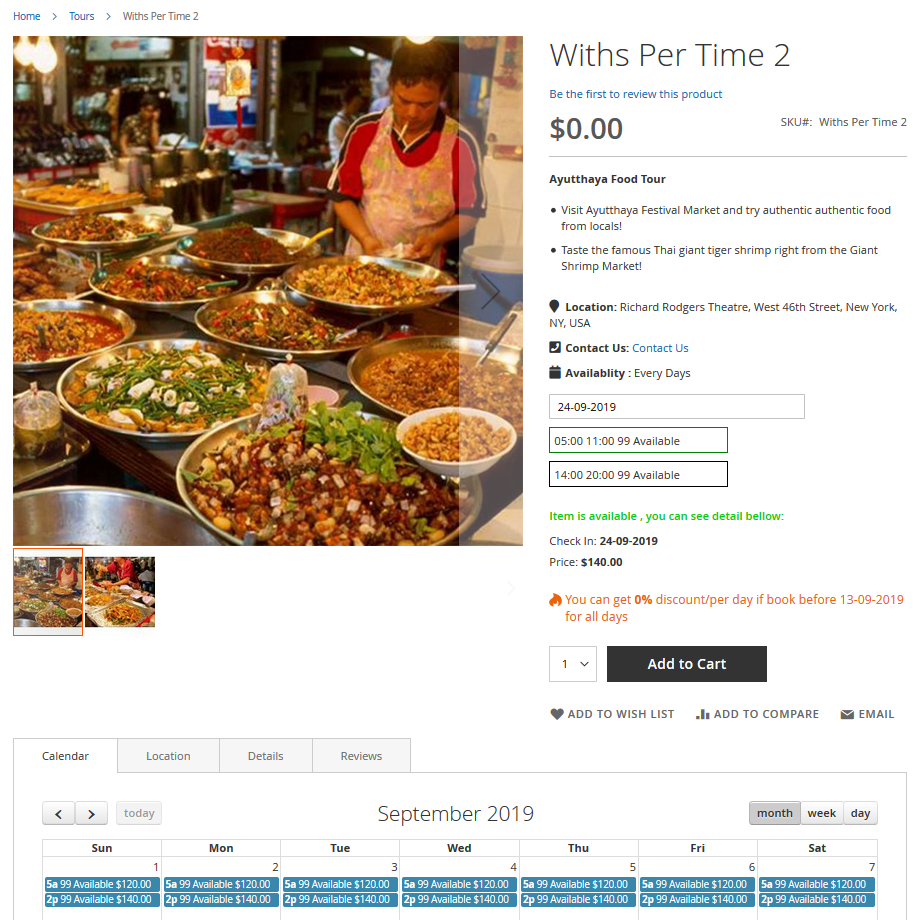The width and height of the screenshot is (920, 920).
Task: Click the Email envelope icon
Action: [847, 714]
